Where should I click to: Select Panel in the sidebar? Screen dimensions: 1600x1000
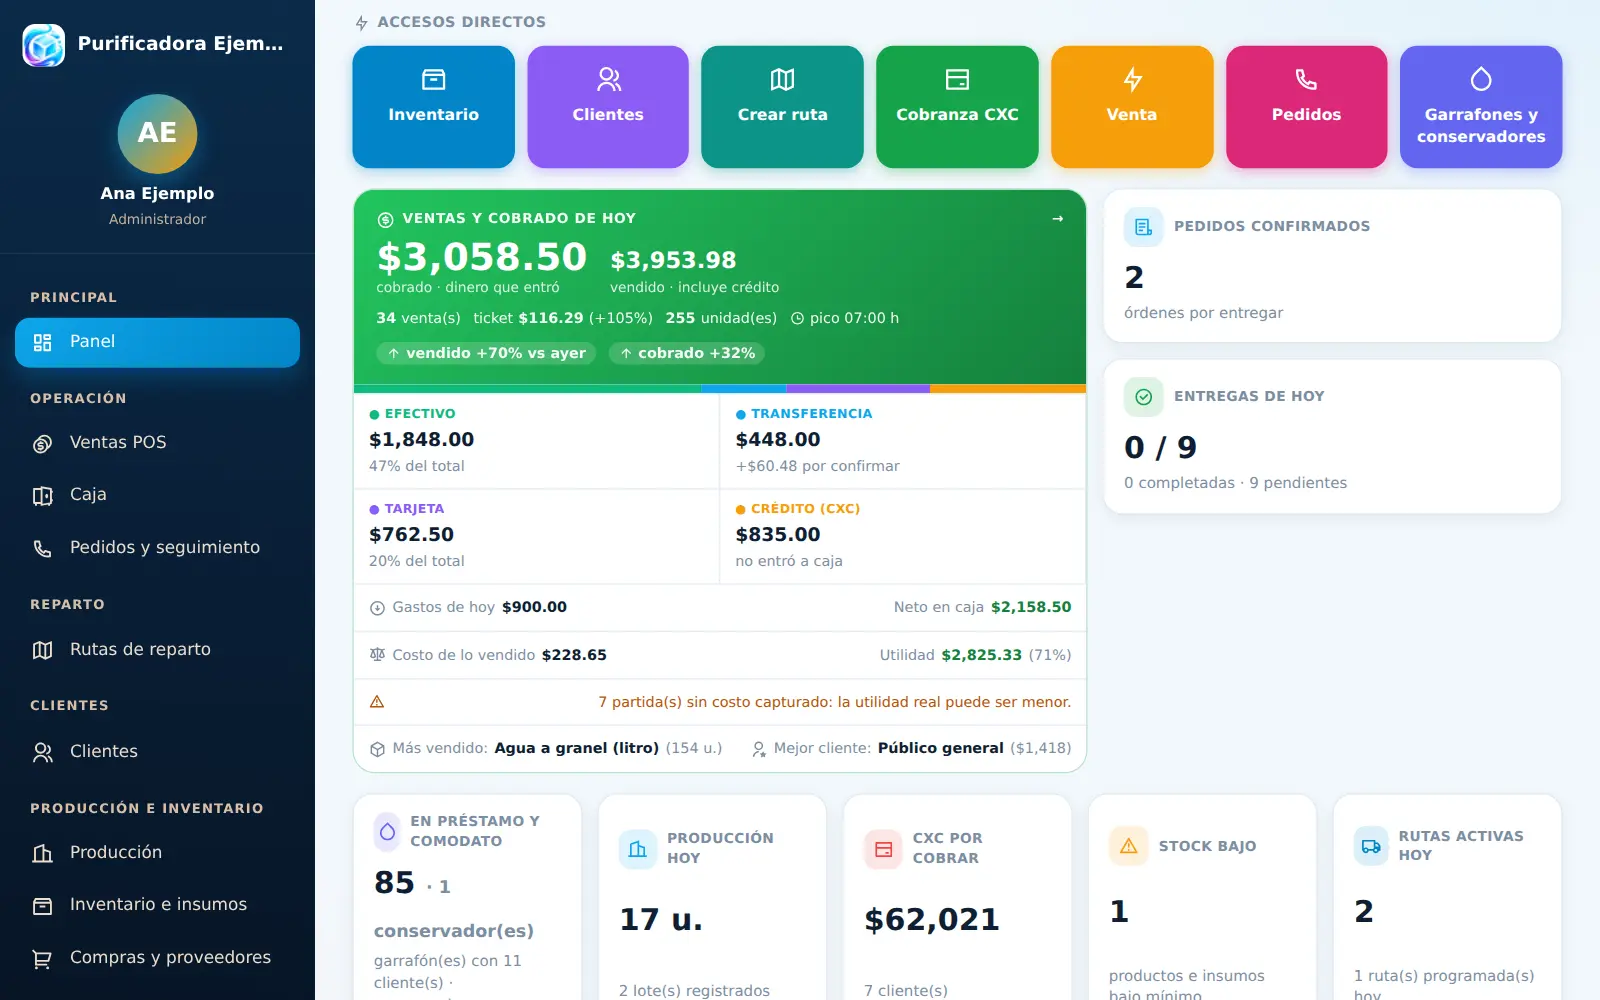click(x=157, y=342)
